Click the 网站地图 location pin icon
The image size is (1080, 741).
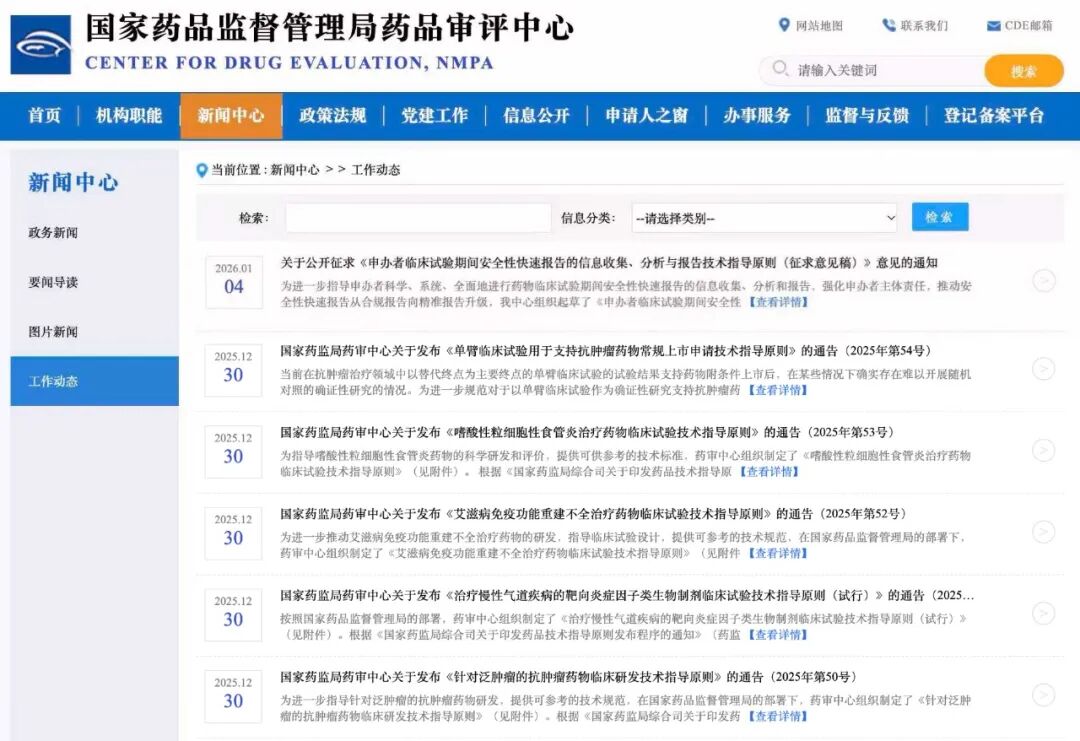(x=784, y=25)
